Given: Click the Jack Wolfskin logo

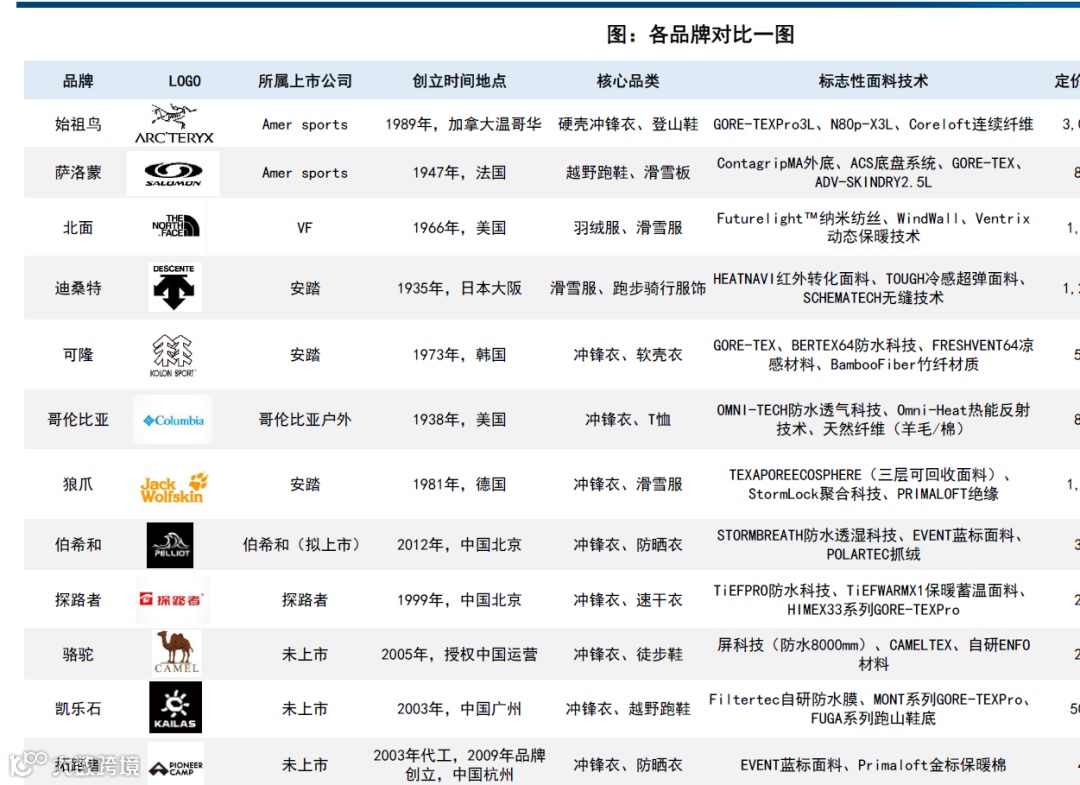Looking at the screenshot, I should pos(174,487).
